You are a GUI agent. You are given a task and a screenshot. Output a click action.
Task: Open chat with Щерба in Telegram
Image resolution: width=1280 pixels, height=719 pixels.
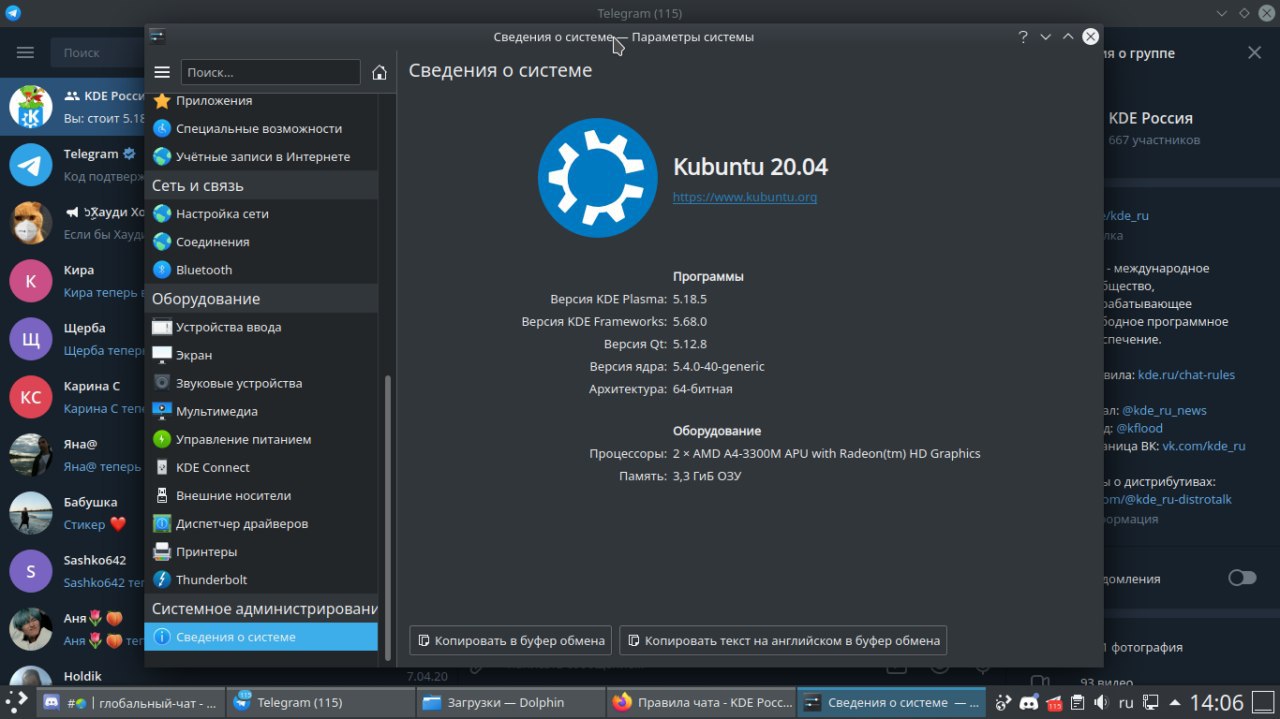tap(72, 339)
